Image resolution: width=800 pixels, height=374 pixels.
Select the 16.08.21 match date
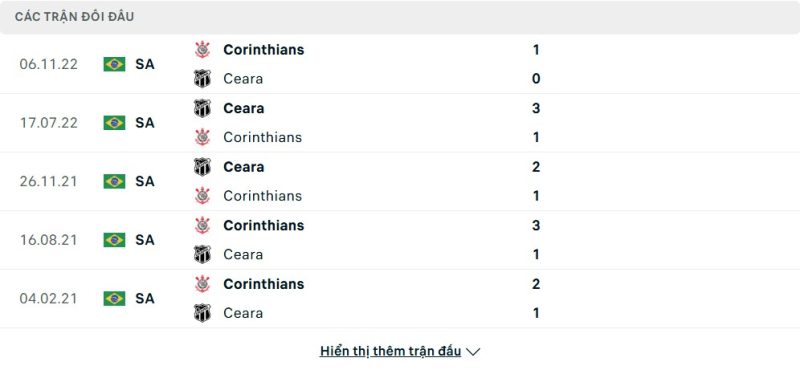48,240
